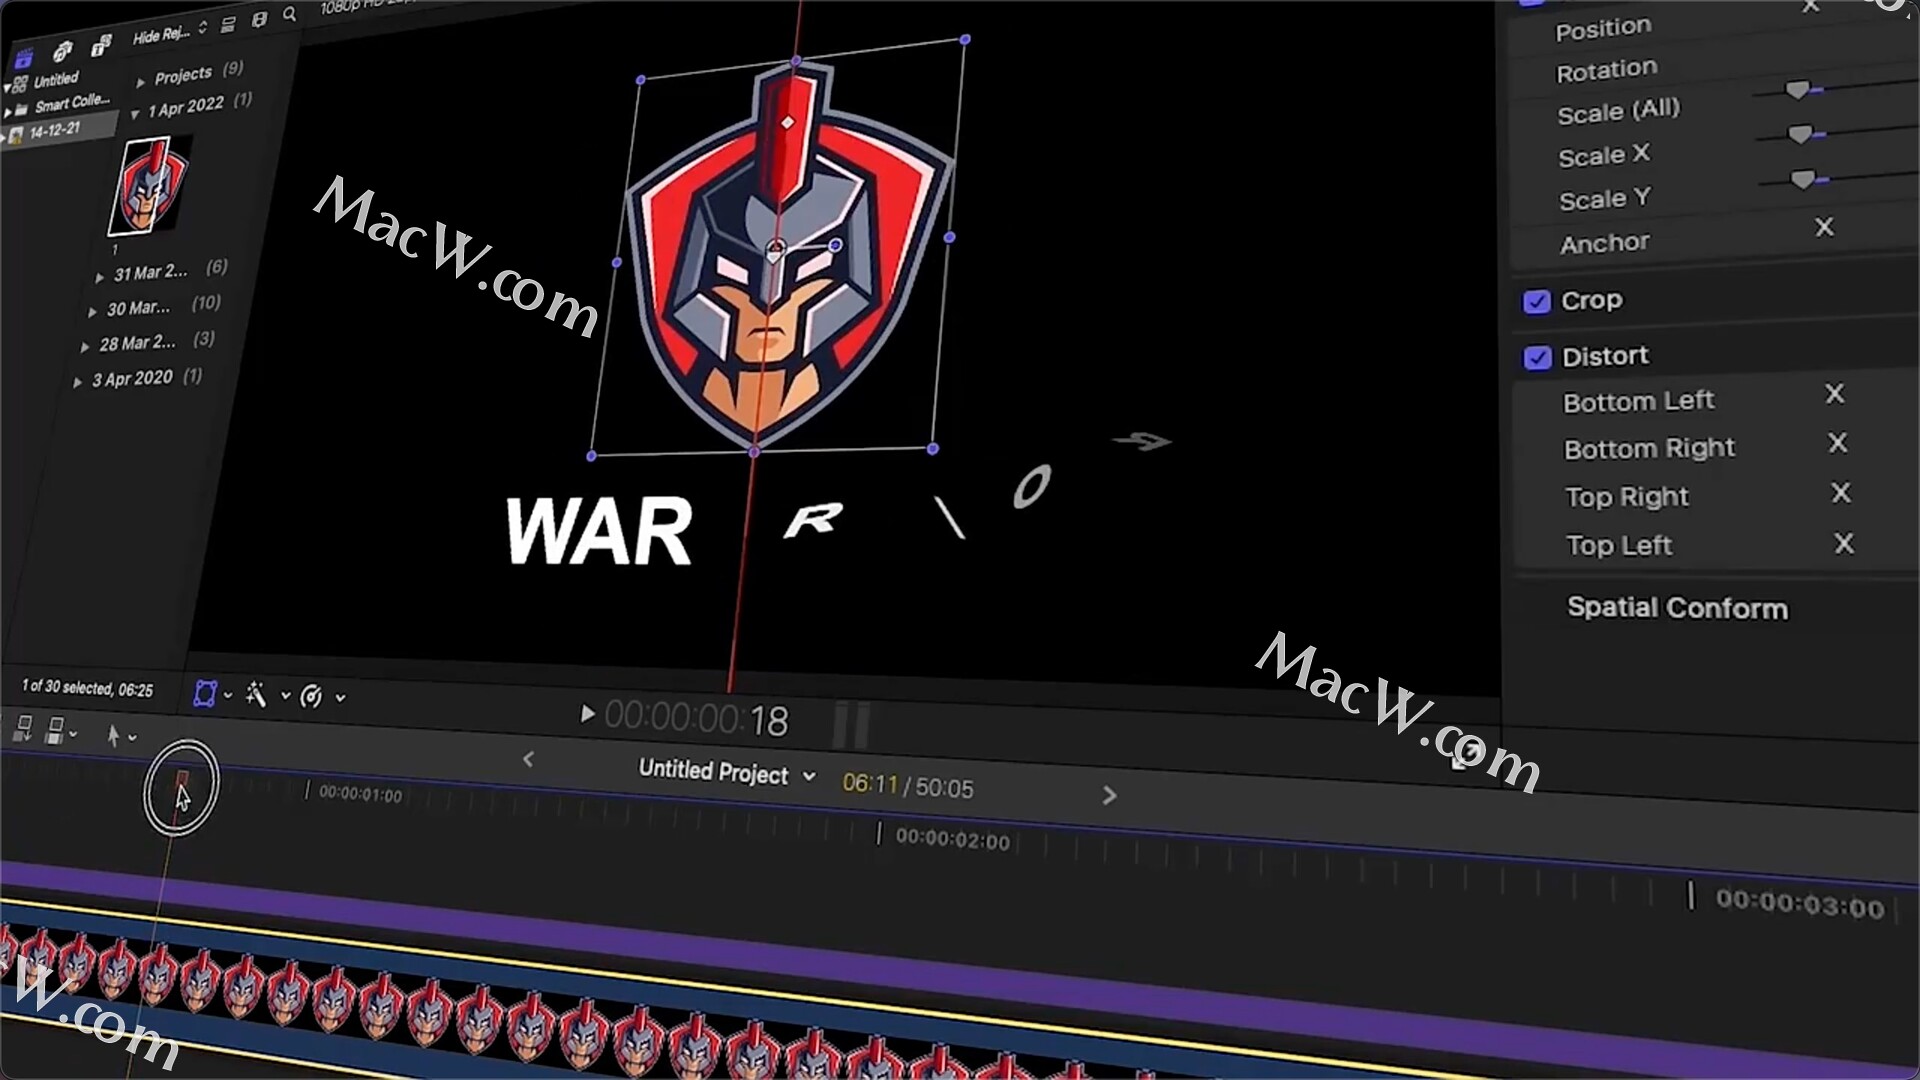Click the clip appearance icon in browser
Screen dimensions: 1920x1080
point(228,24)
